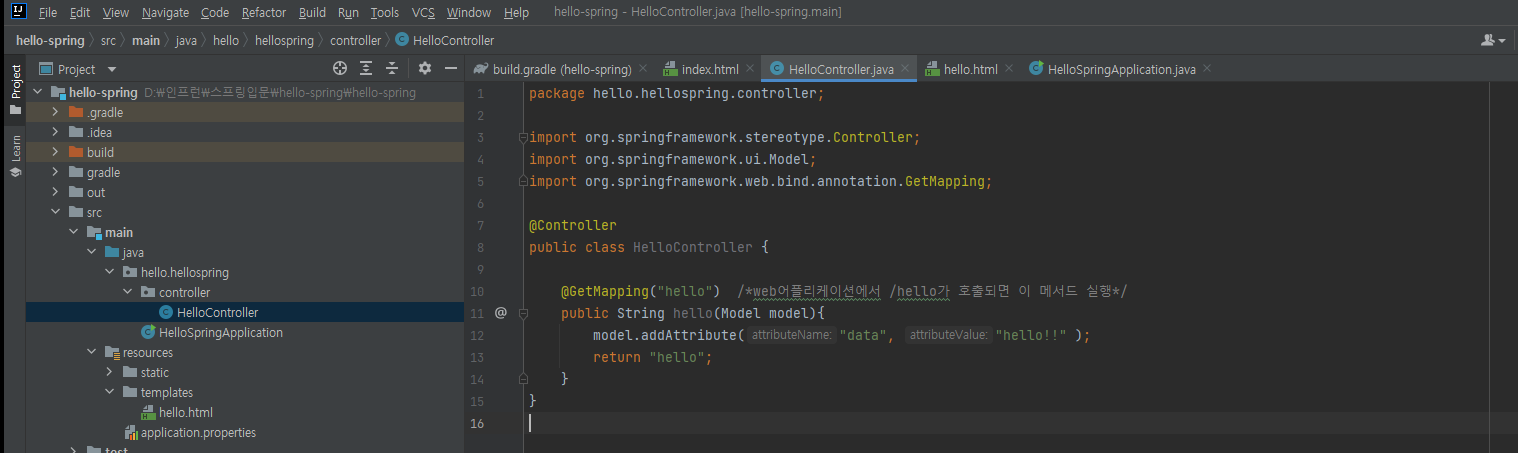Image resolution: width=1518 pixels, height=453 pixels.
Task: Hide the Project panel with minus icon
Action: 451,68
